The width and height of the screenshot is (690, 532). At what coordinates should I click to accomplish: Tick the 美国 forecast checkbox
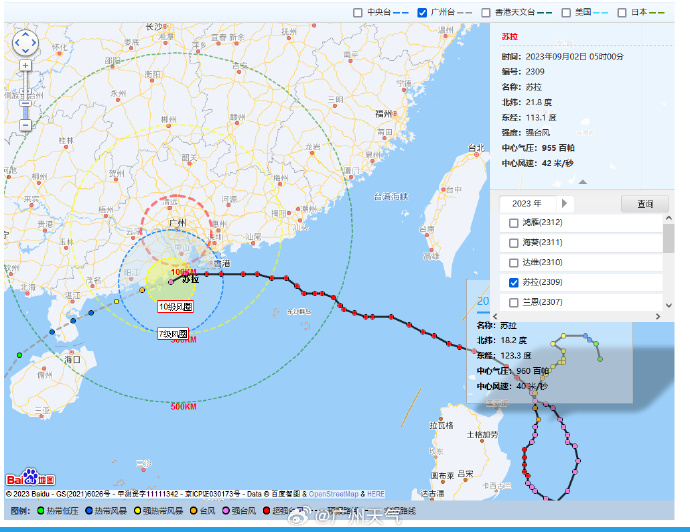pyautogui.click(x=565, y=13)
